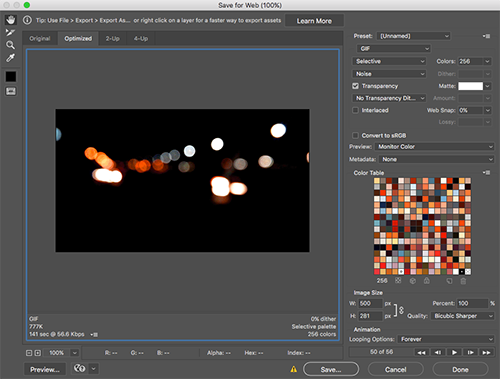Image resolution: width=500 pixels, height=379 pixels.
Task: Click the Done button
Action: (460, 369)
